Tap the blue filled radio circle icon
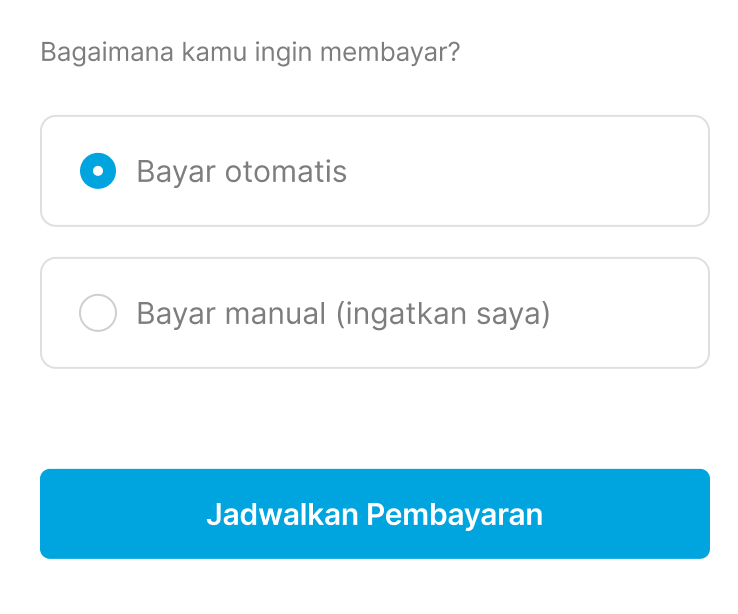This screenshot has width=738, height=614. coord(98,171)
